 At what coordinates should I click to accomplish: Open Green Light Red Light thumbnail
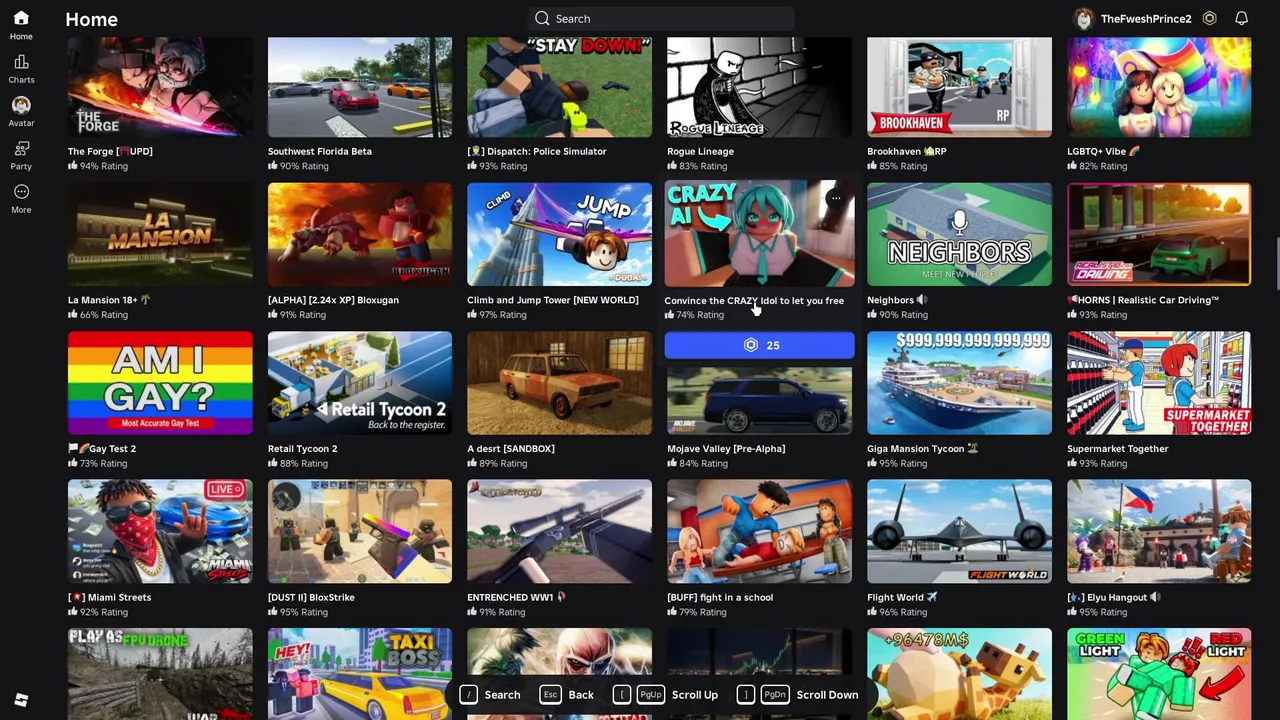(x=1159, y=673)
